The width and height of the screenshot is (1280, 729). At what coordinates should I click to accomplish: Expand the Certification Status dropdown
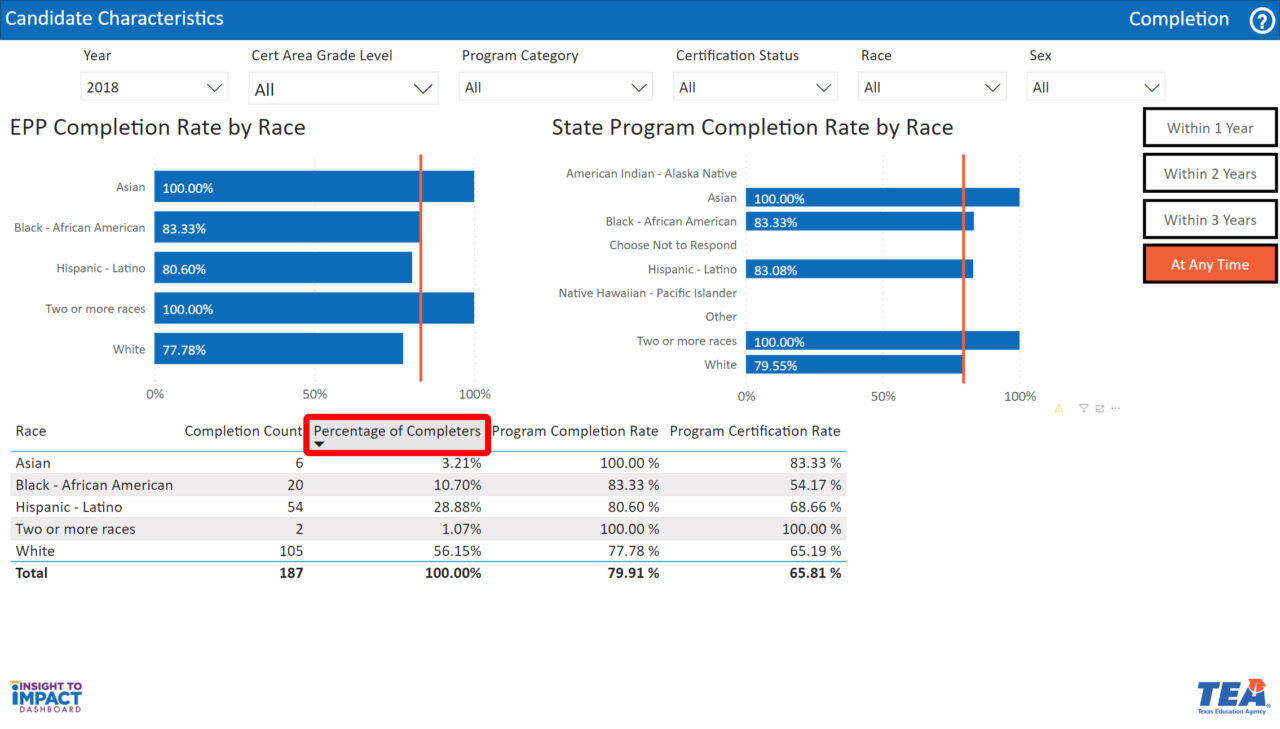coord(755,88)
